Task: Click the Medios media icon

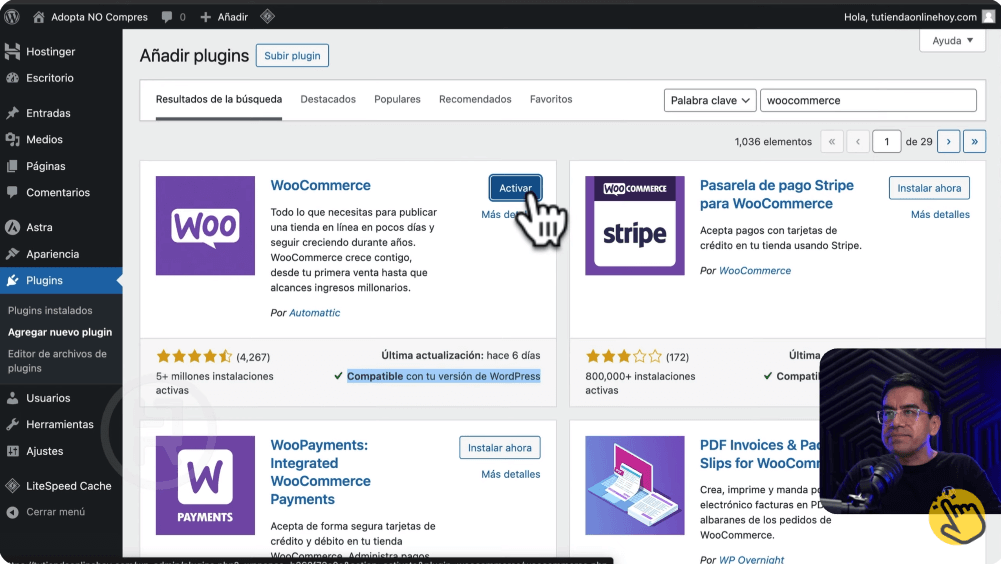Action: [x=12, y=139]
